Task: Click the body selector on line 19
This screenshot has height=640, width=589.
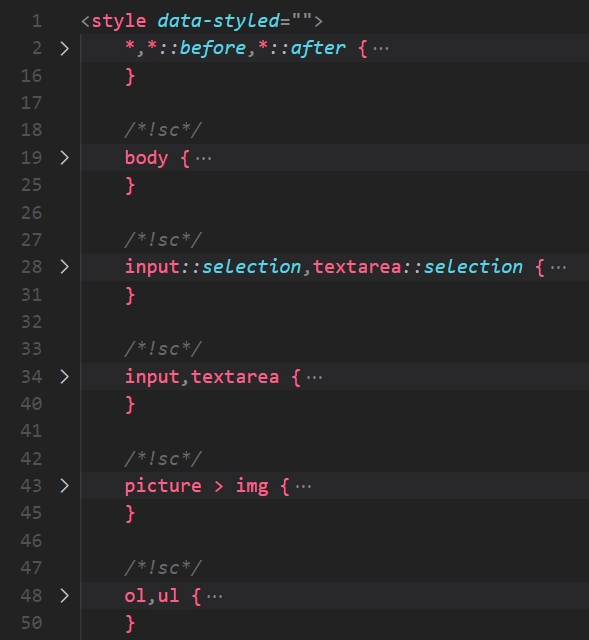Action: coord(147,158)
